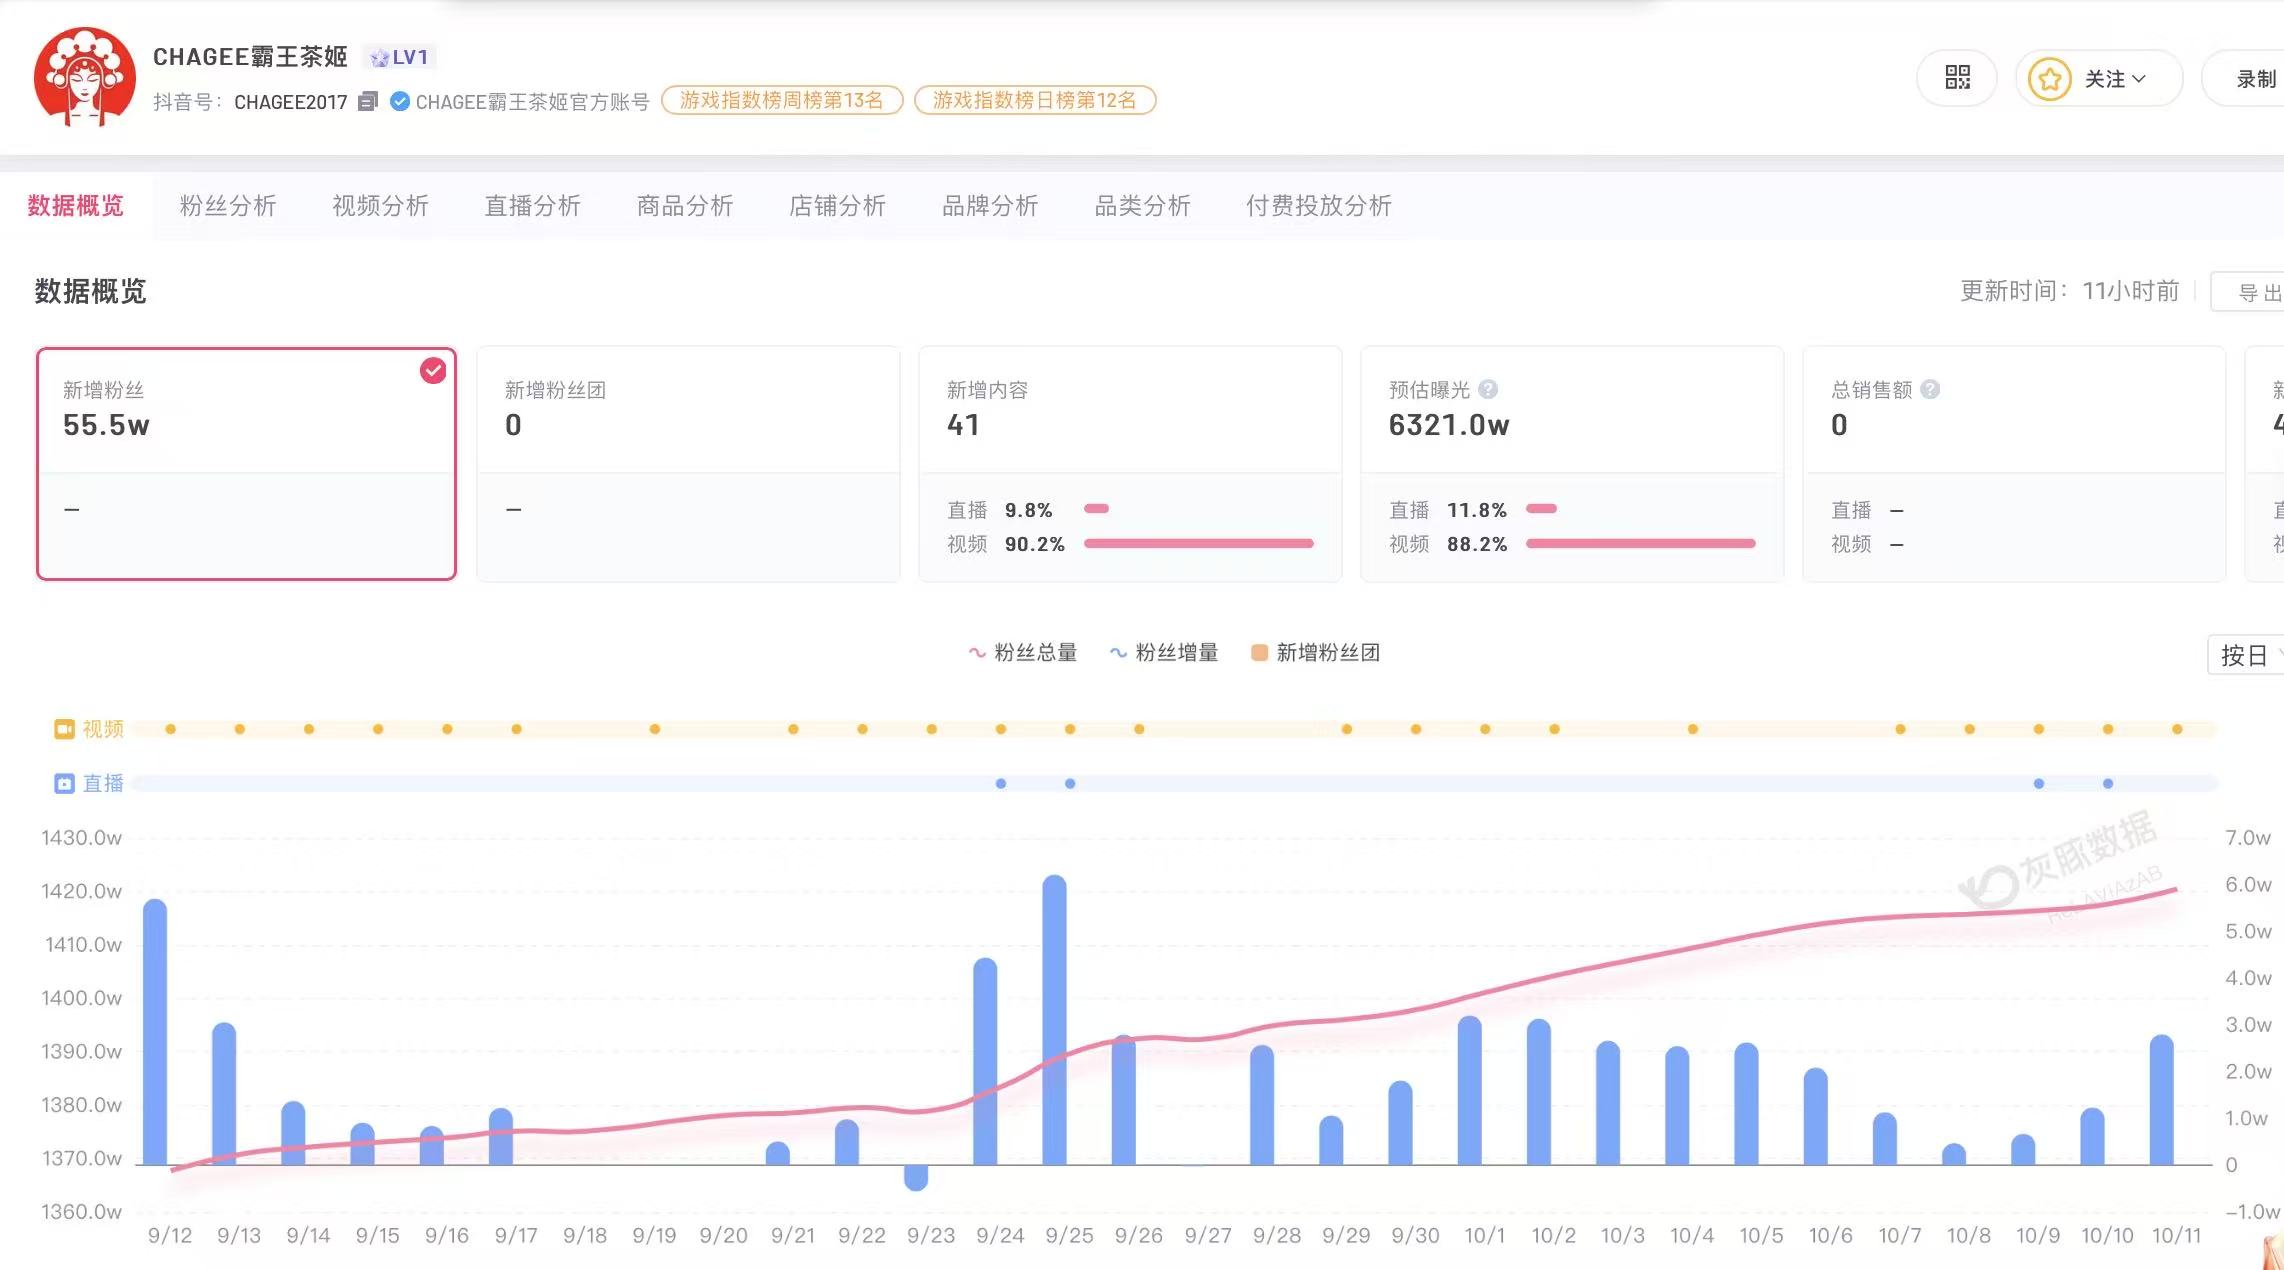Open the 按日 granularity dropdown
Image resolution: width=2284 pixels, height=1270 pixels.
click(2246, 655)
